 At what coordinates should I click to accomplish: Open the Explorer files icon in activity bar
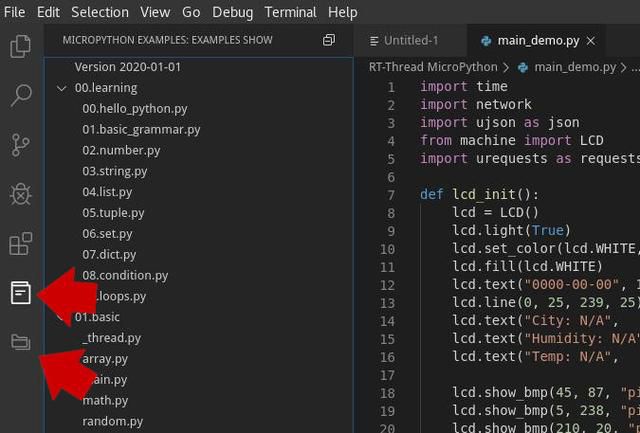20,46
